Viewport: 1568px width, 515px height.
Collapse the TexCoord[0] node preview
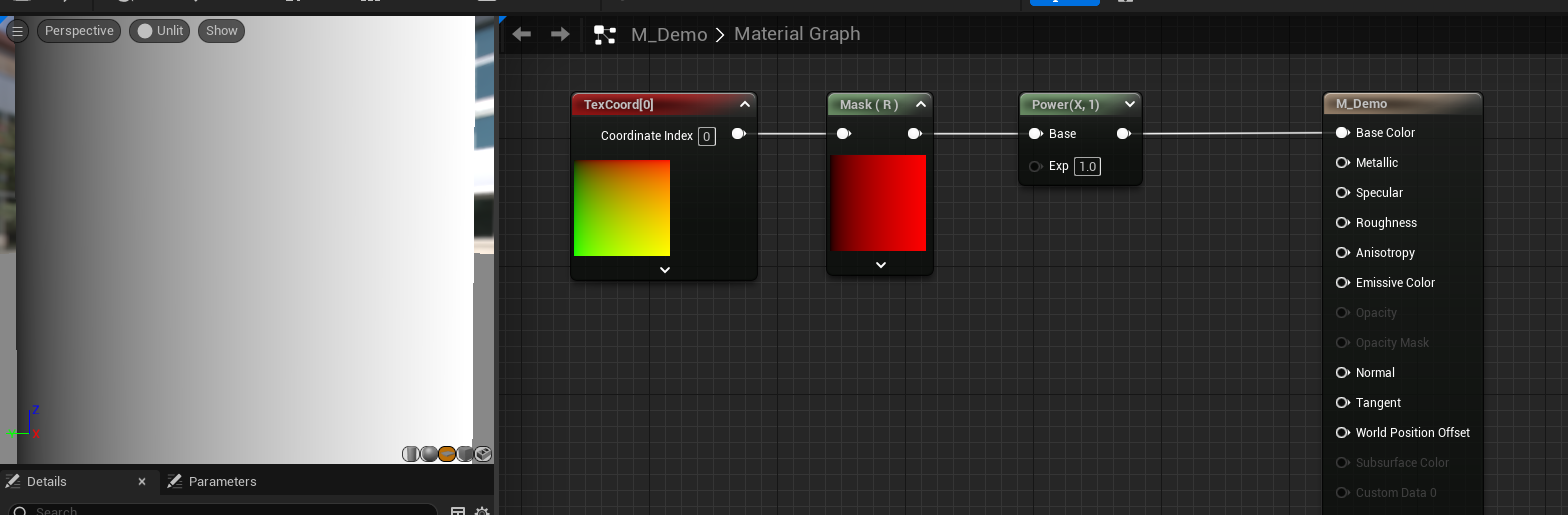(745, 104)
